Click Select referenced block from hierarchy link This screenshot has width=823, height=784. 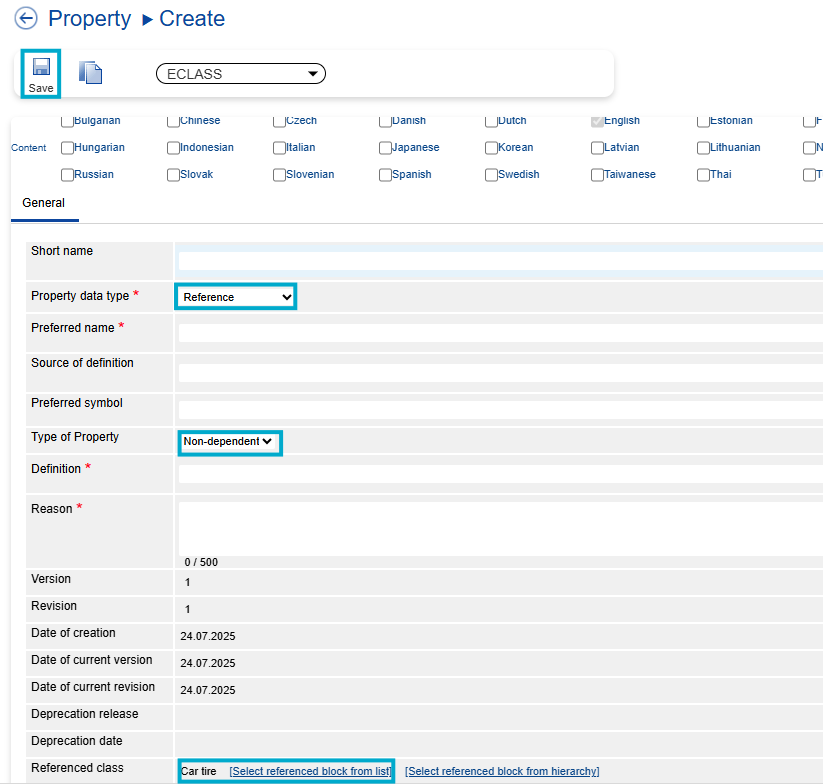click(x=502, y=772)
